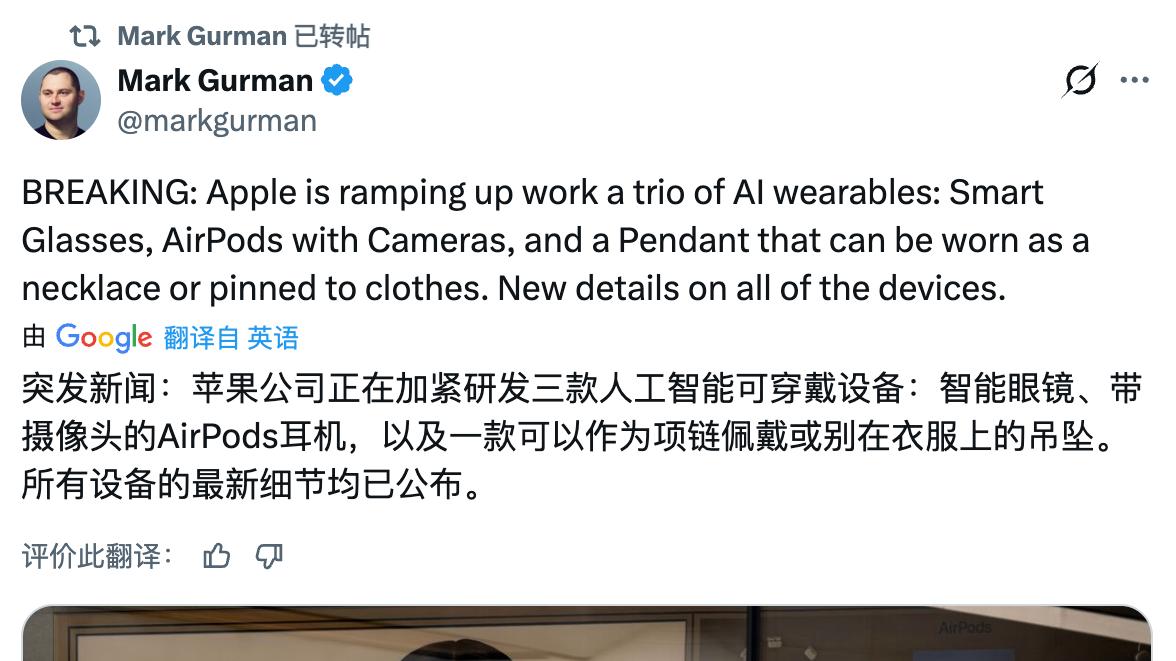Click the bold Mark Gurman display name
The width and height of the screenshot is (1176, 661).
[215, 80]
